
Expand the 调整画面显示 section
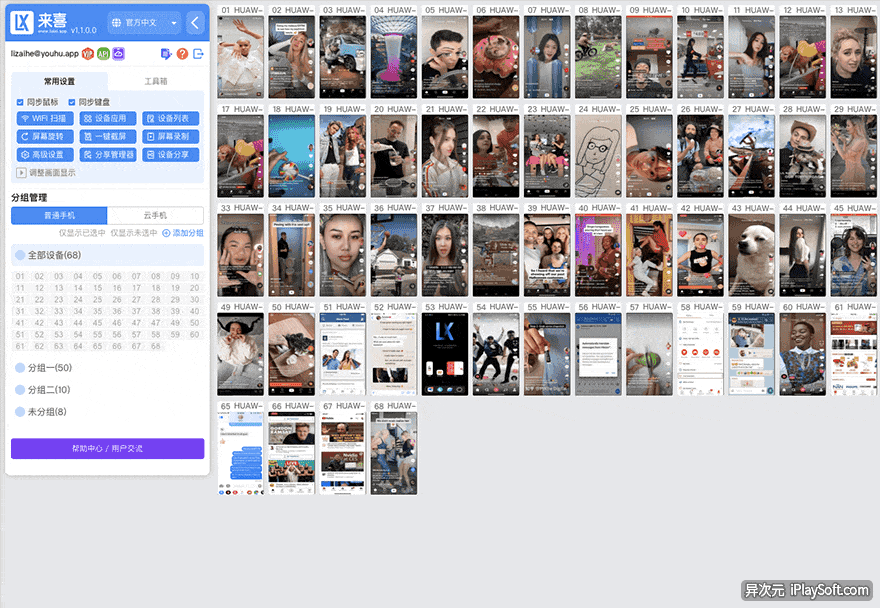46,172
